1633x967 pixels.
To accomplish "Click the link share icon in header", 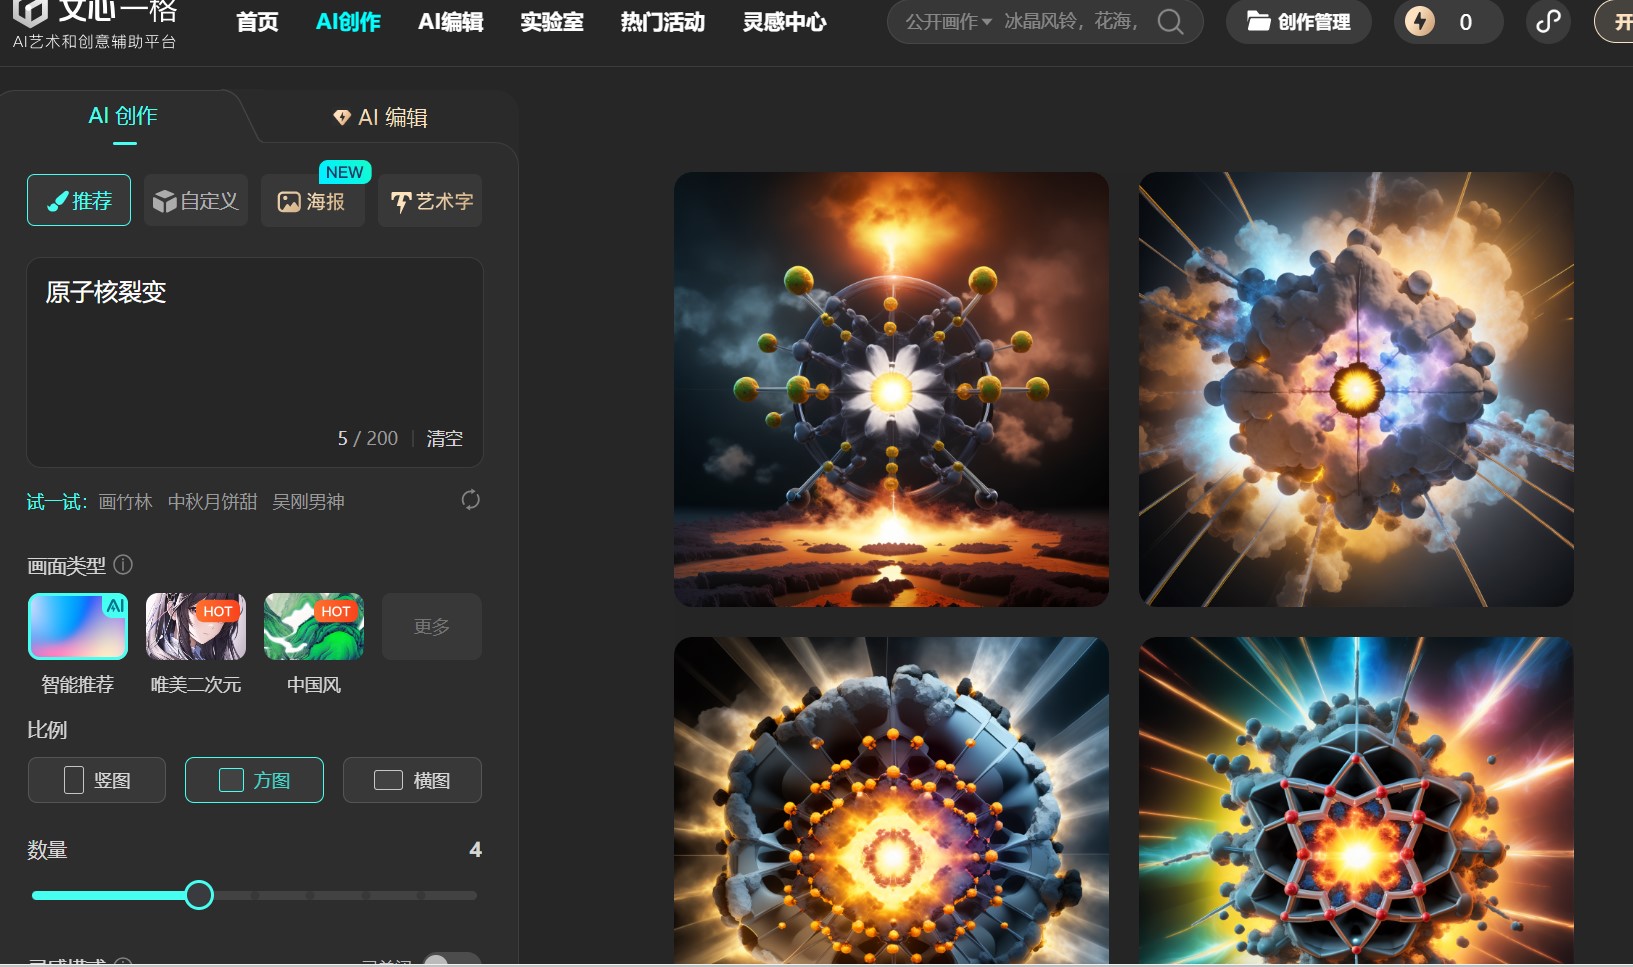I will [x=1548, y=21].
